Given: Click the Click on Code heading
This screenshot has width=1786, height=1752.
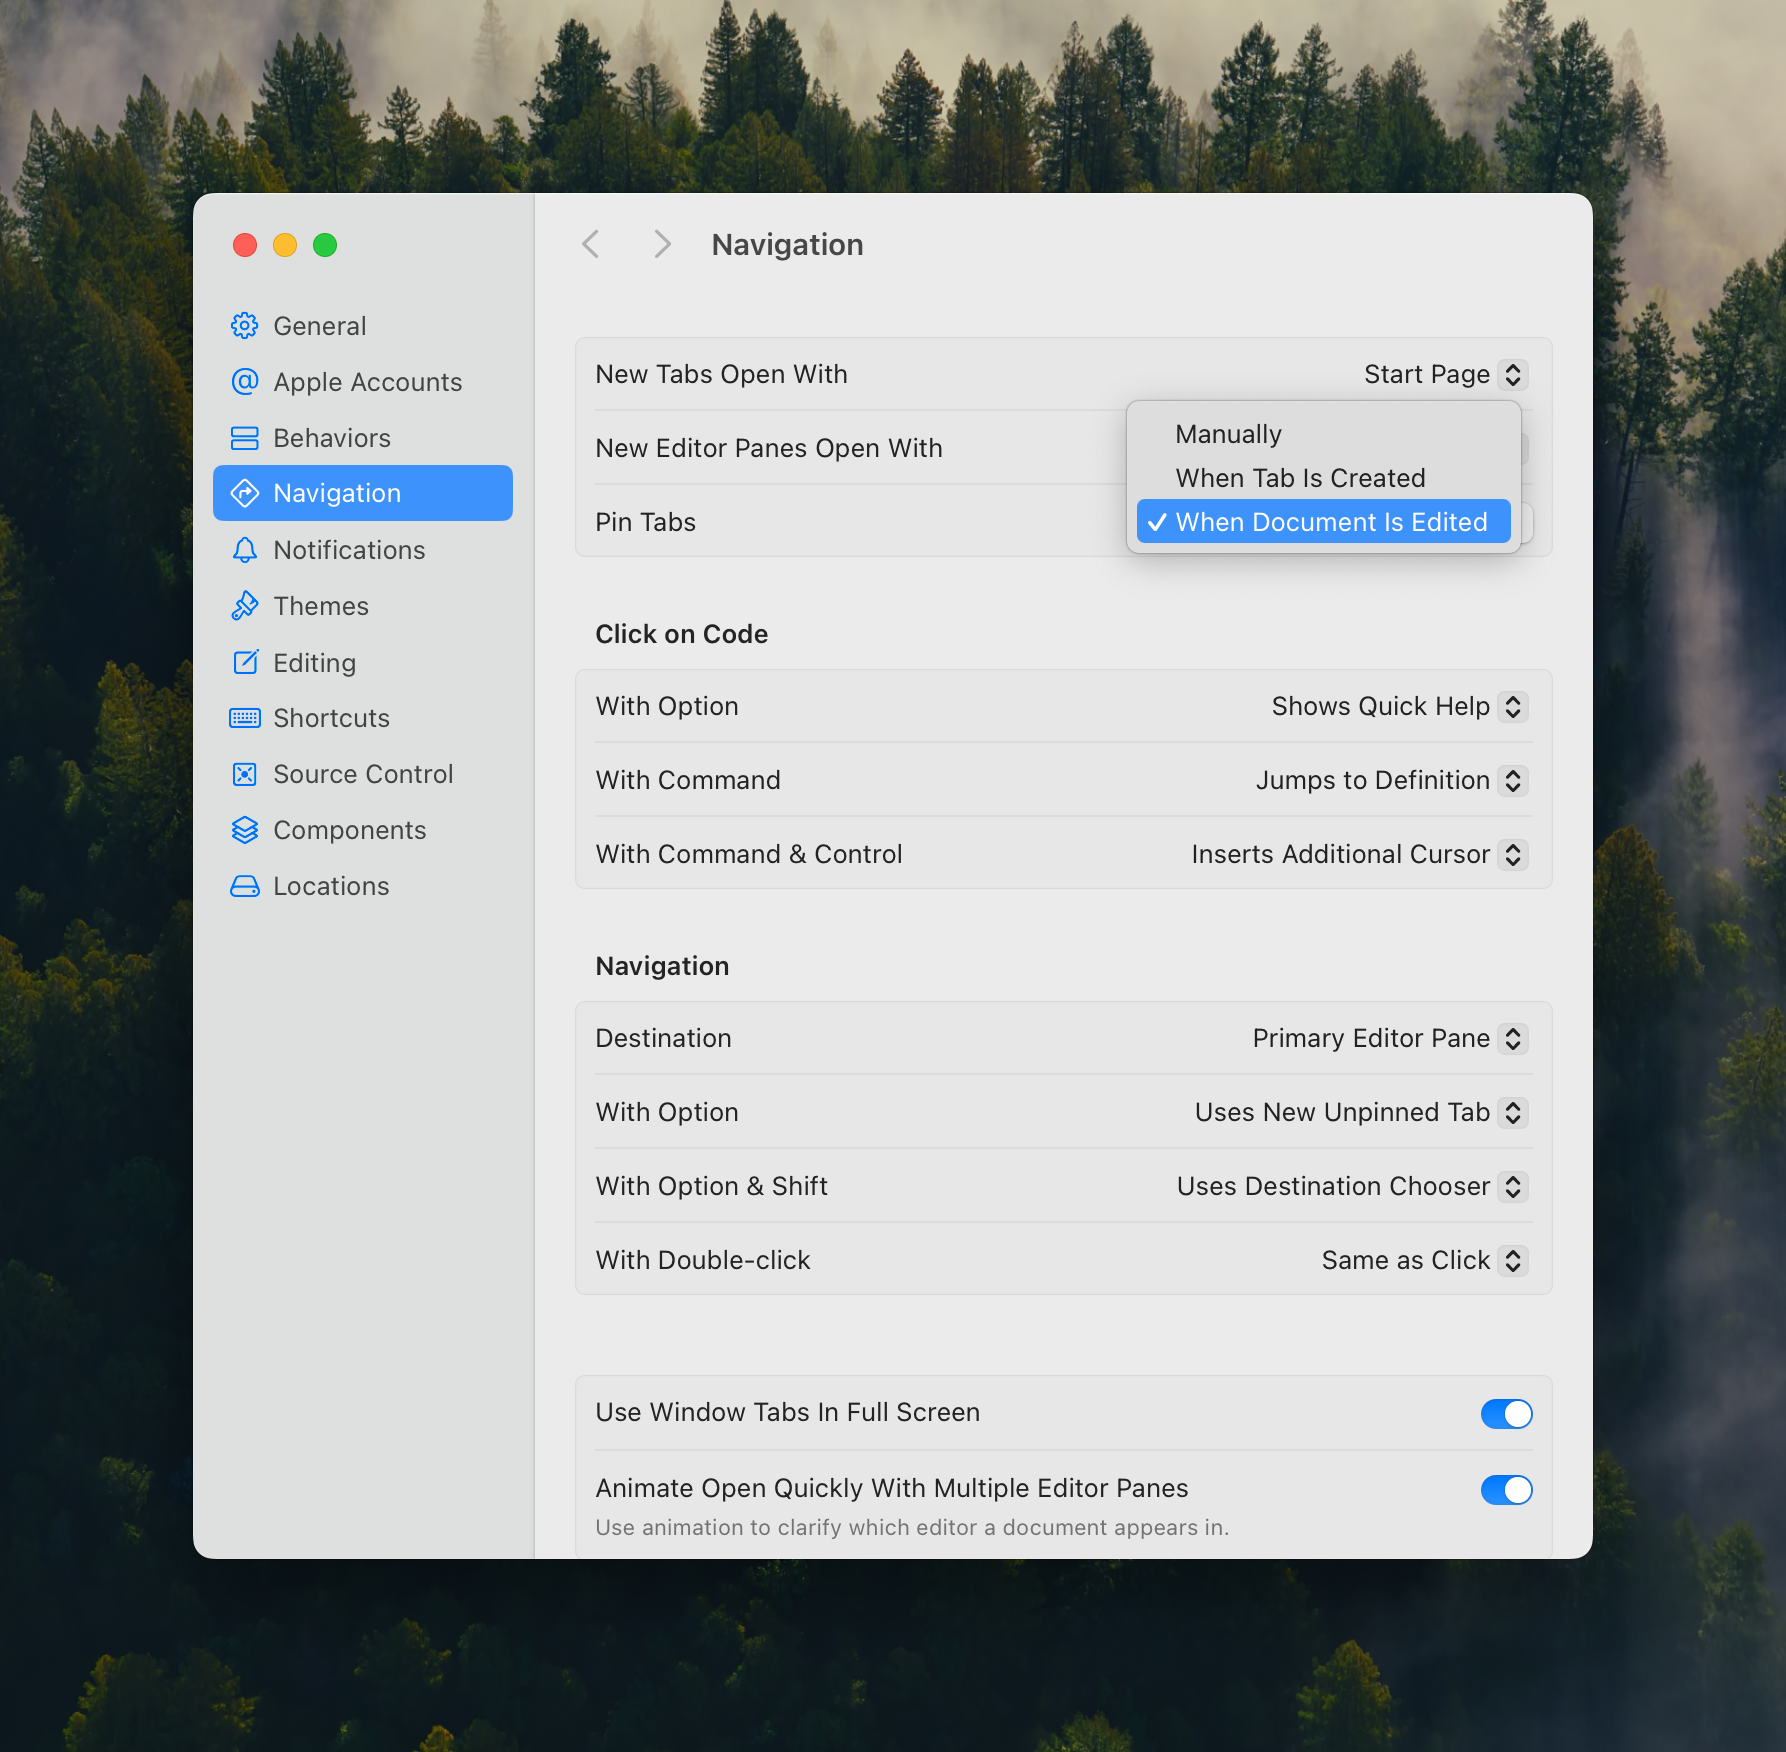Looking at the screenshot, I should click(x=682, y=634).
